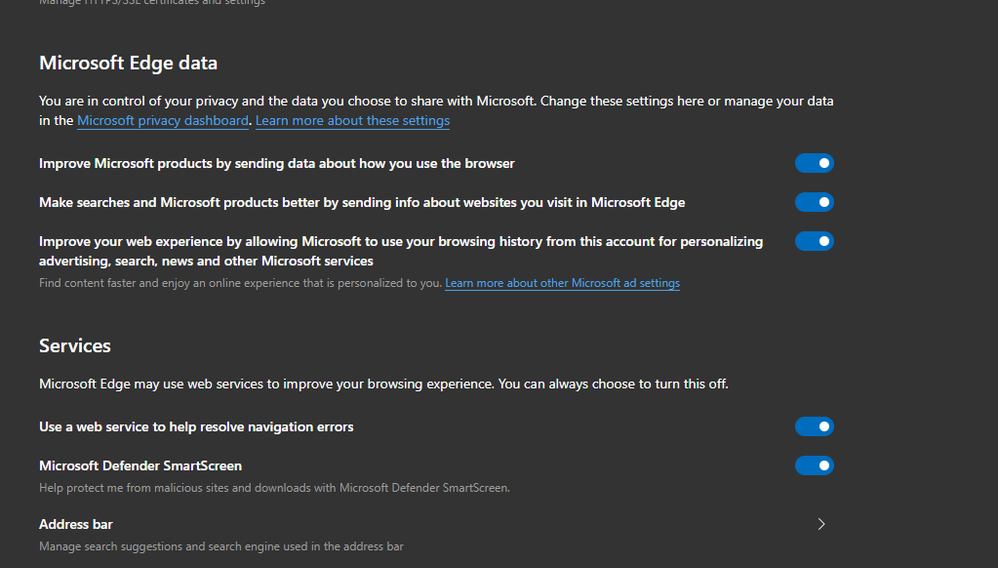Click the Use a web service label text

pos(196,427)
